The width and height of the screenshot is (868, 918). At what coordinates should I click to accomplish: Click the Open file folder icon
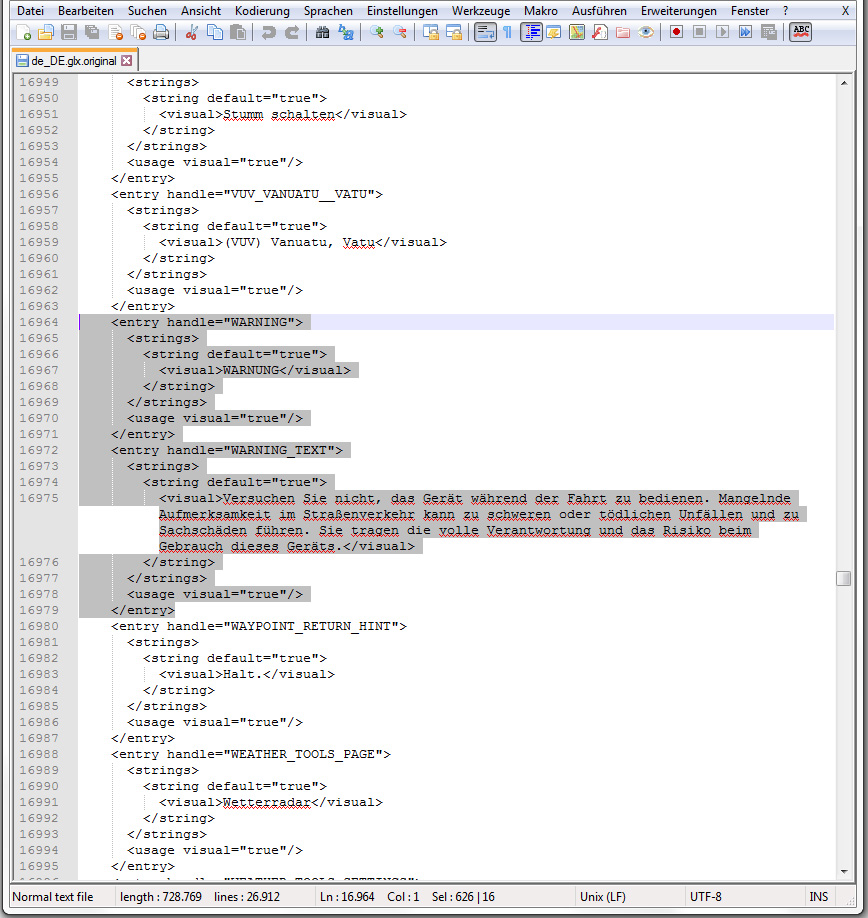[x=45, y=33]
